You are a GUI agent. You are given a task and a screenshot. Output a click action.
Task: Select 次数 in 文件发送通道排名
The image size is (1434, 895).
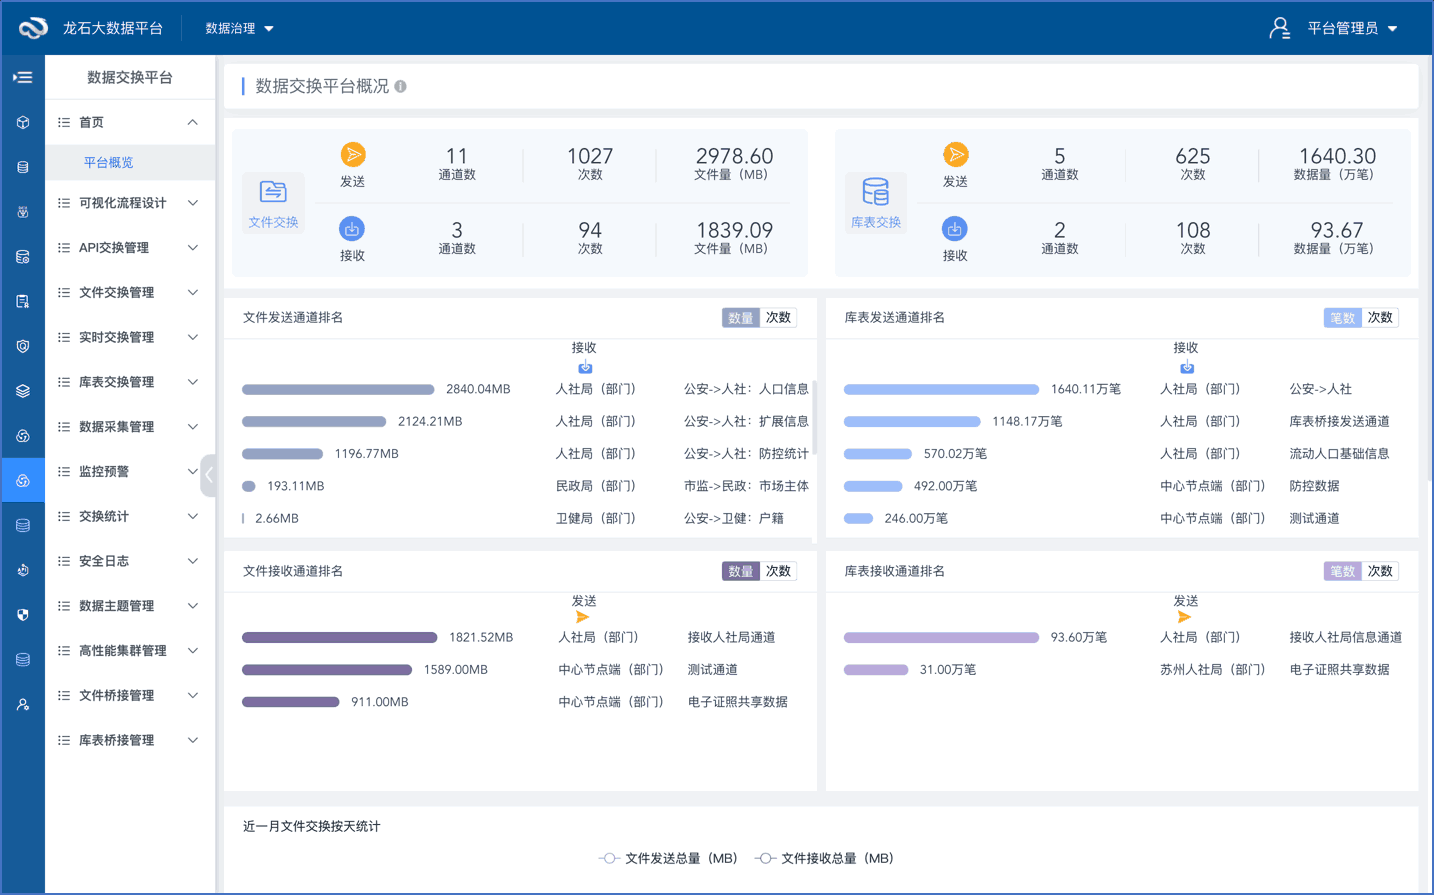(778, 318)
